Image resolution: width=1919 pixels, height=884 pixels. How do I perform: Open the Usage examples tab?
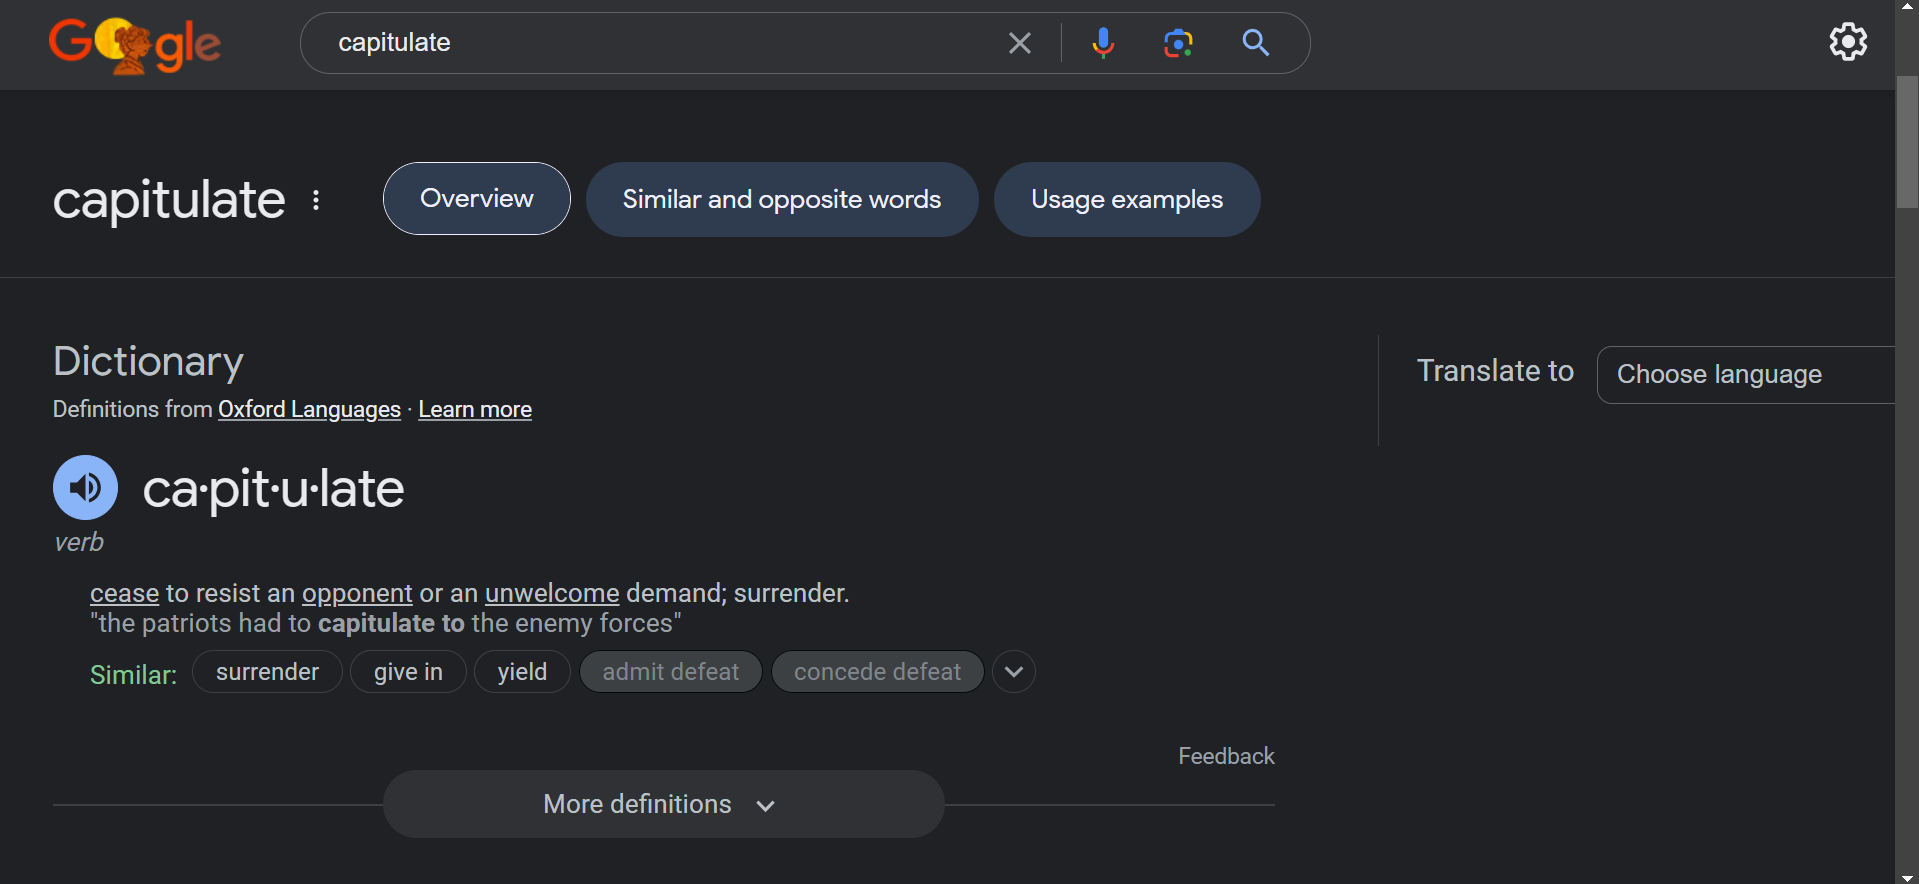[1126, 200]
